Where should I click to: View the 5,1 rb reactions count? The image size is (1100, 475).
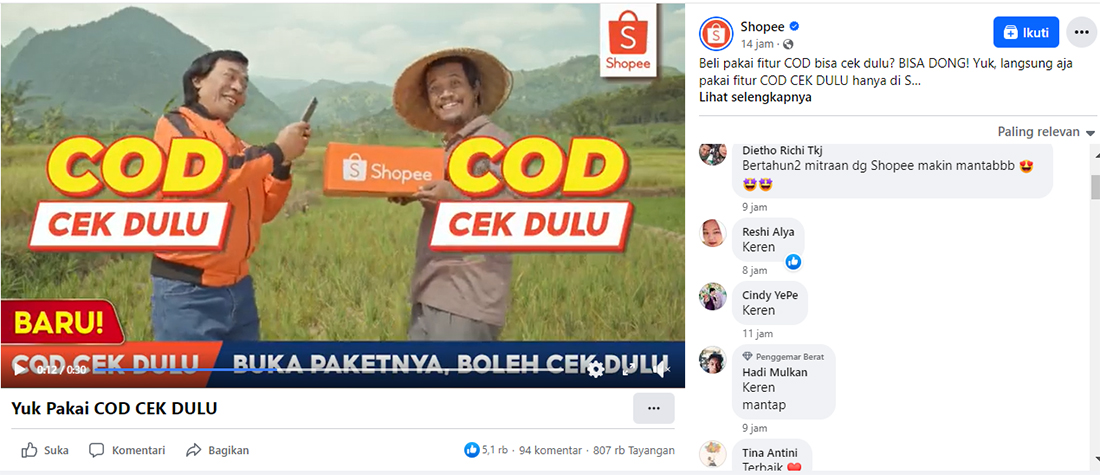(x=486, y=450)
